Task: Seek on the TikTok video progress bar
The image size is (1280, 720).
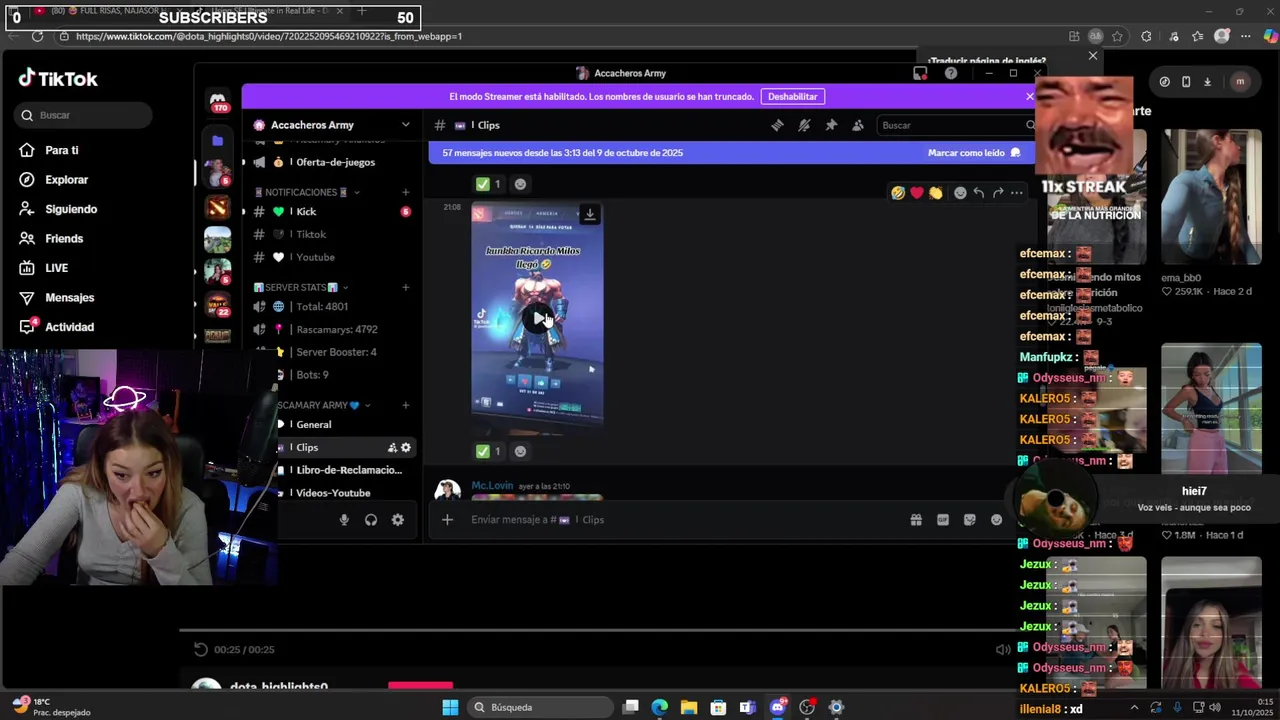Action: (598, 631)
